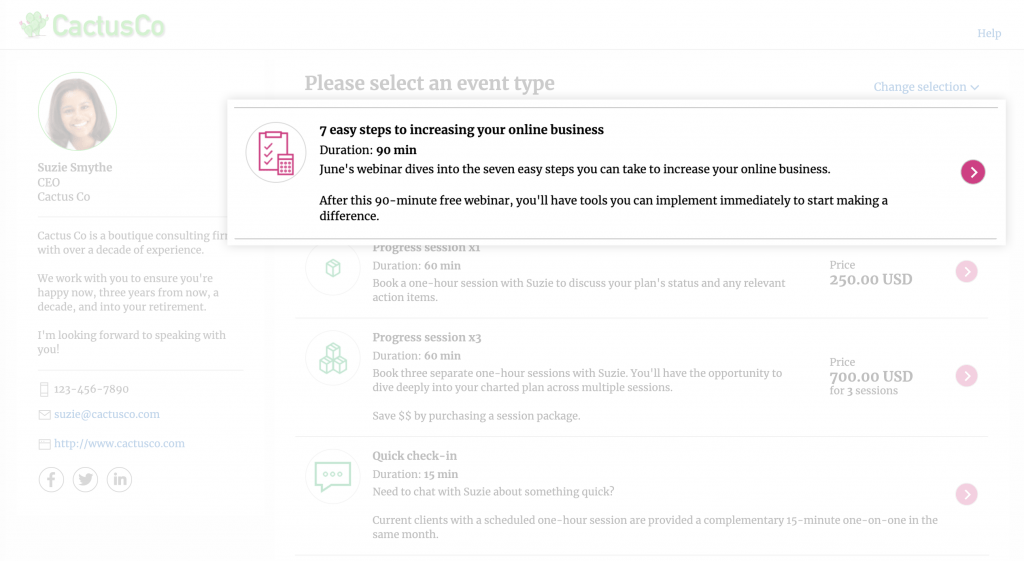Email suzie@cactusco.com link
Image resolution: width=1024 pixels, height=561 pixels.
(x=107, y=414)
